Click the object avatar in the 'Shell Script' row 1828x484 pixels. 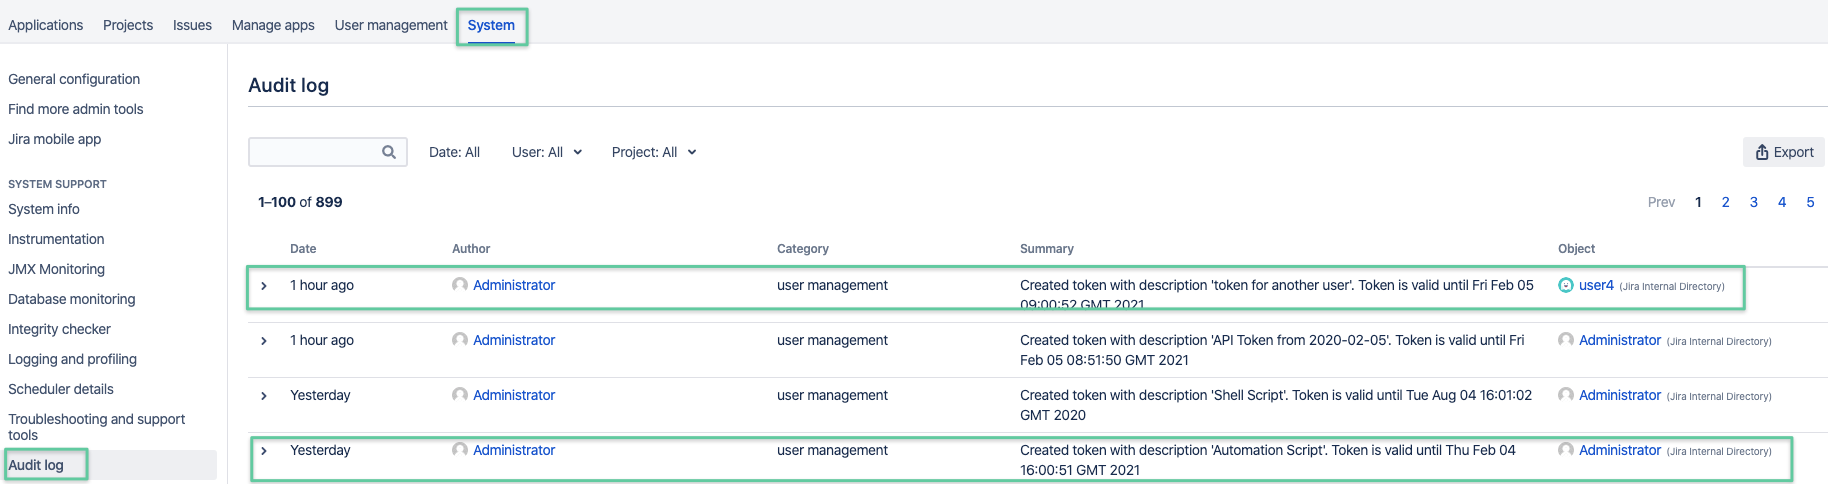point(1566,395)
